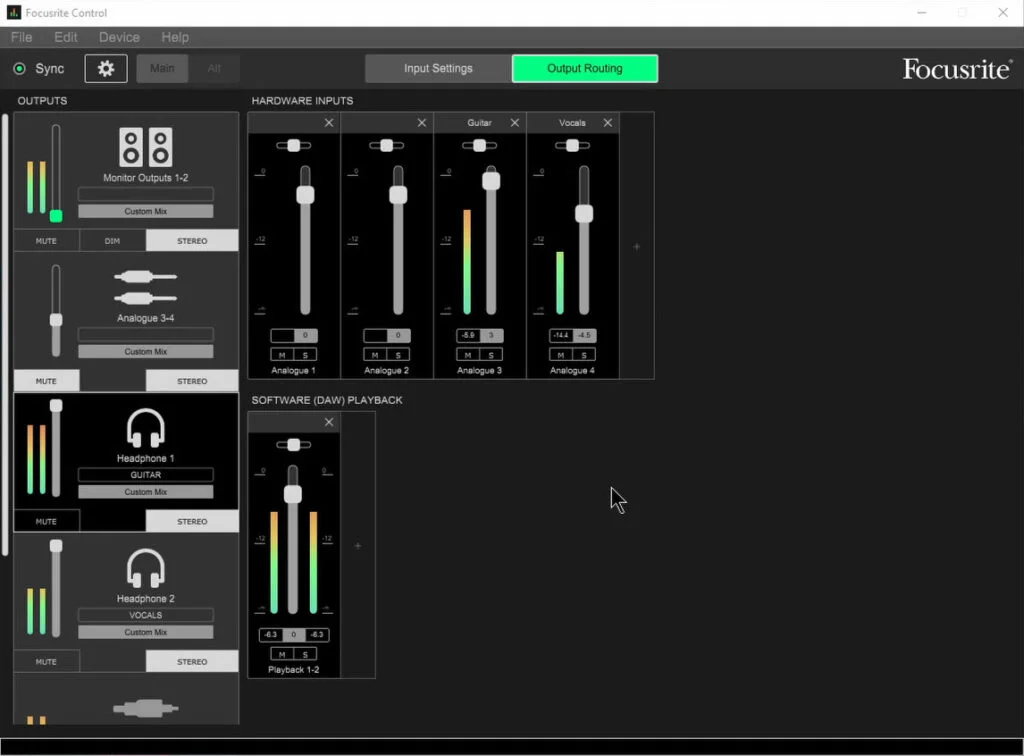1024x756 pixels.
Task: Open the File menu
Action: [x=22, y=37]
